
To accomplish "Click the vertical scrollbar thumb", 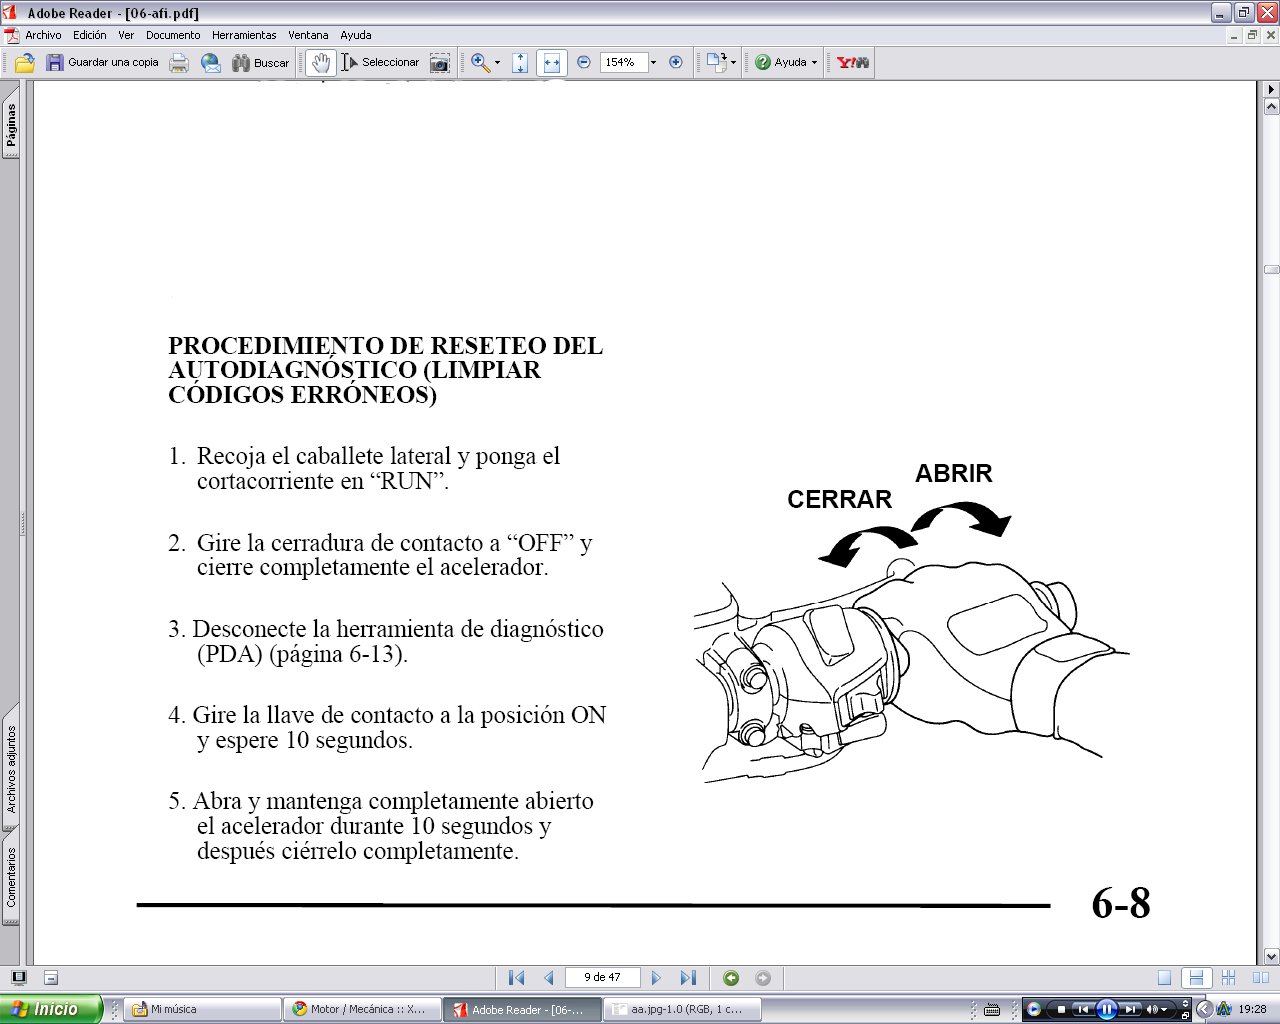I will [x=1271, y=270].
